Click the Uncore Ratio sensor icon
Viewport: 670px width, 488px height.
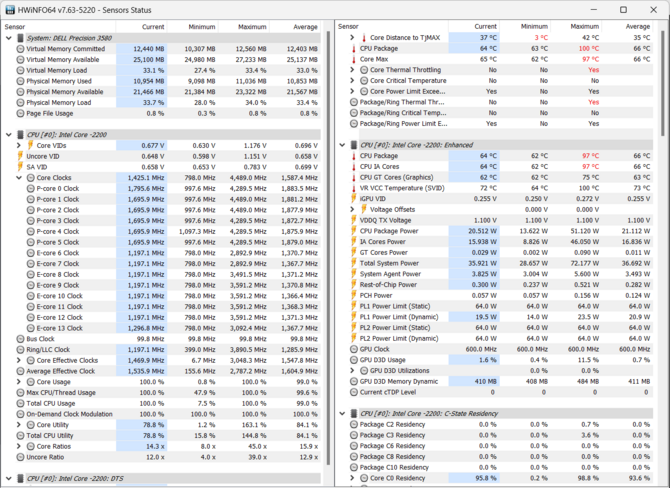[x=20, y=457]
